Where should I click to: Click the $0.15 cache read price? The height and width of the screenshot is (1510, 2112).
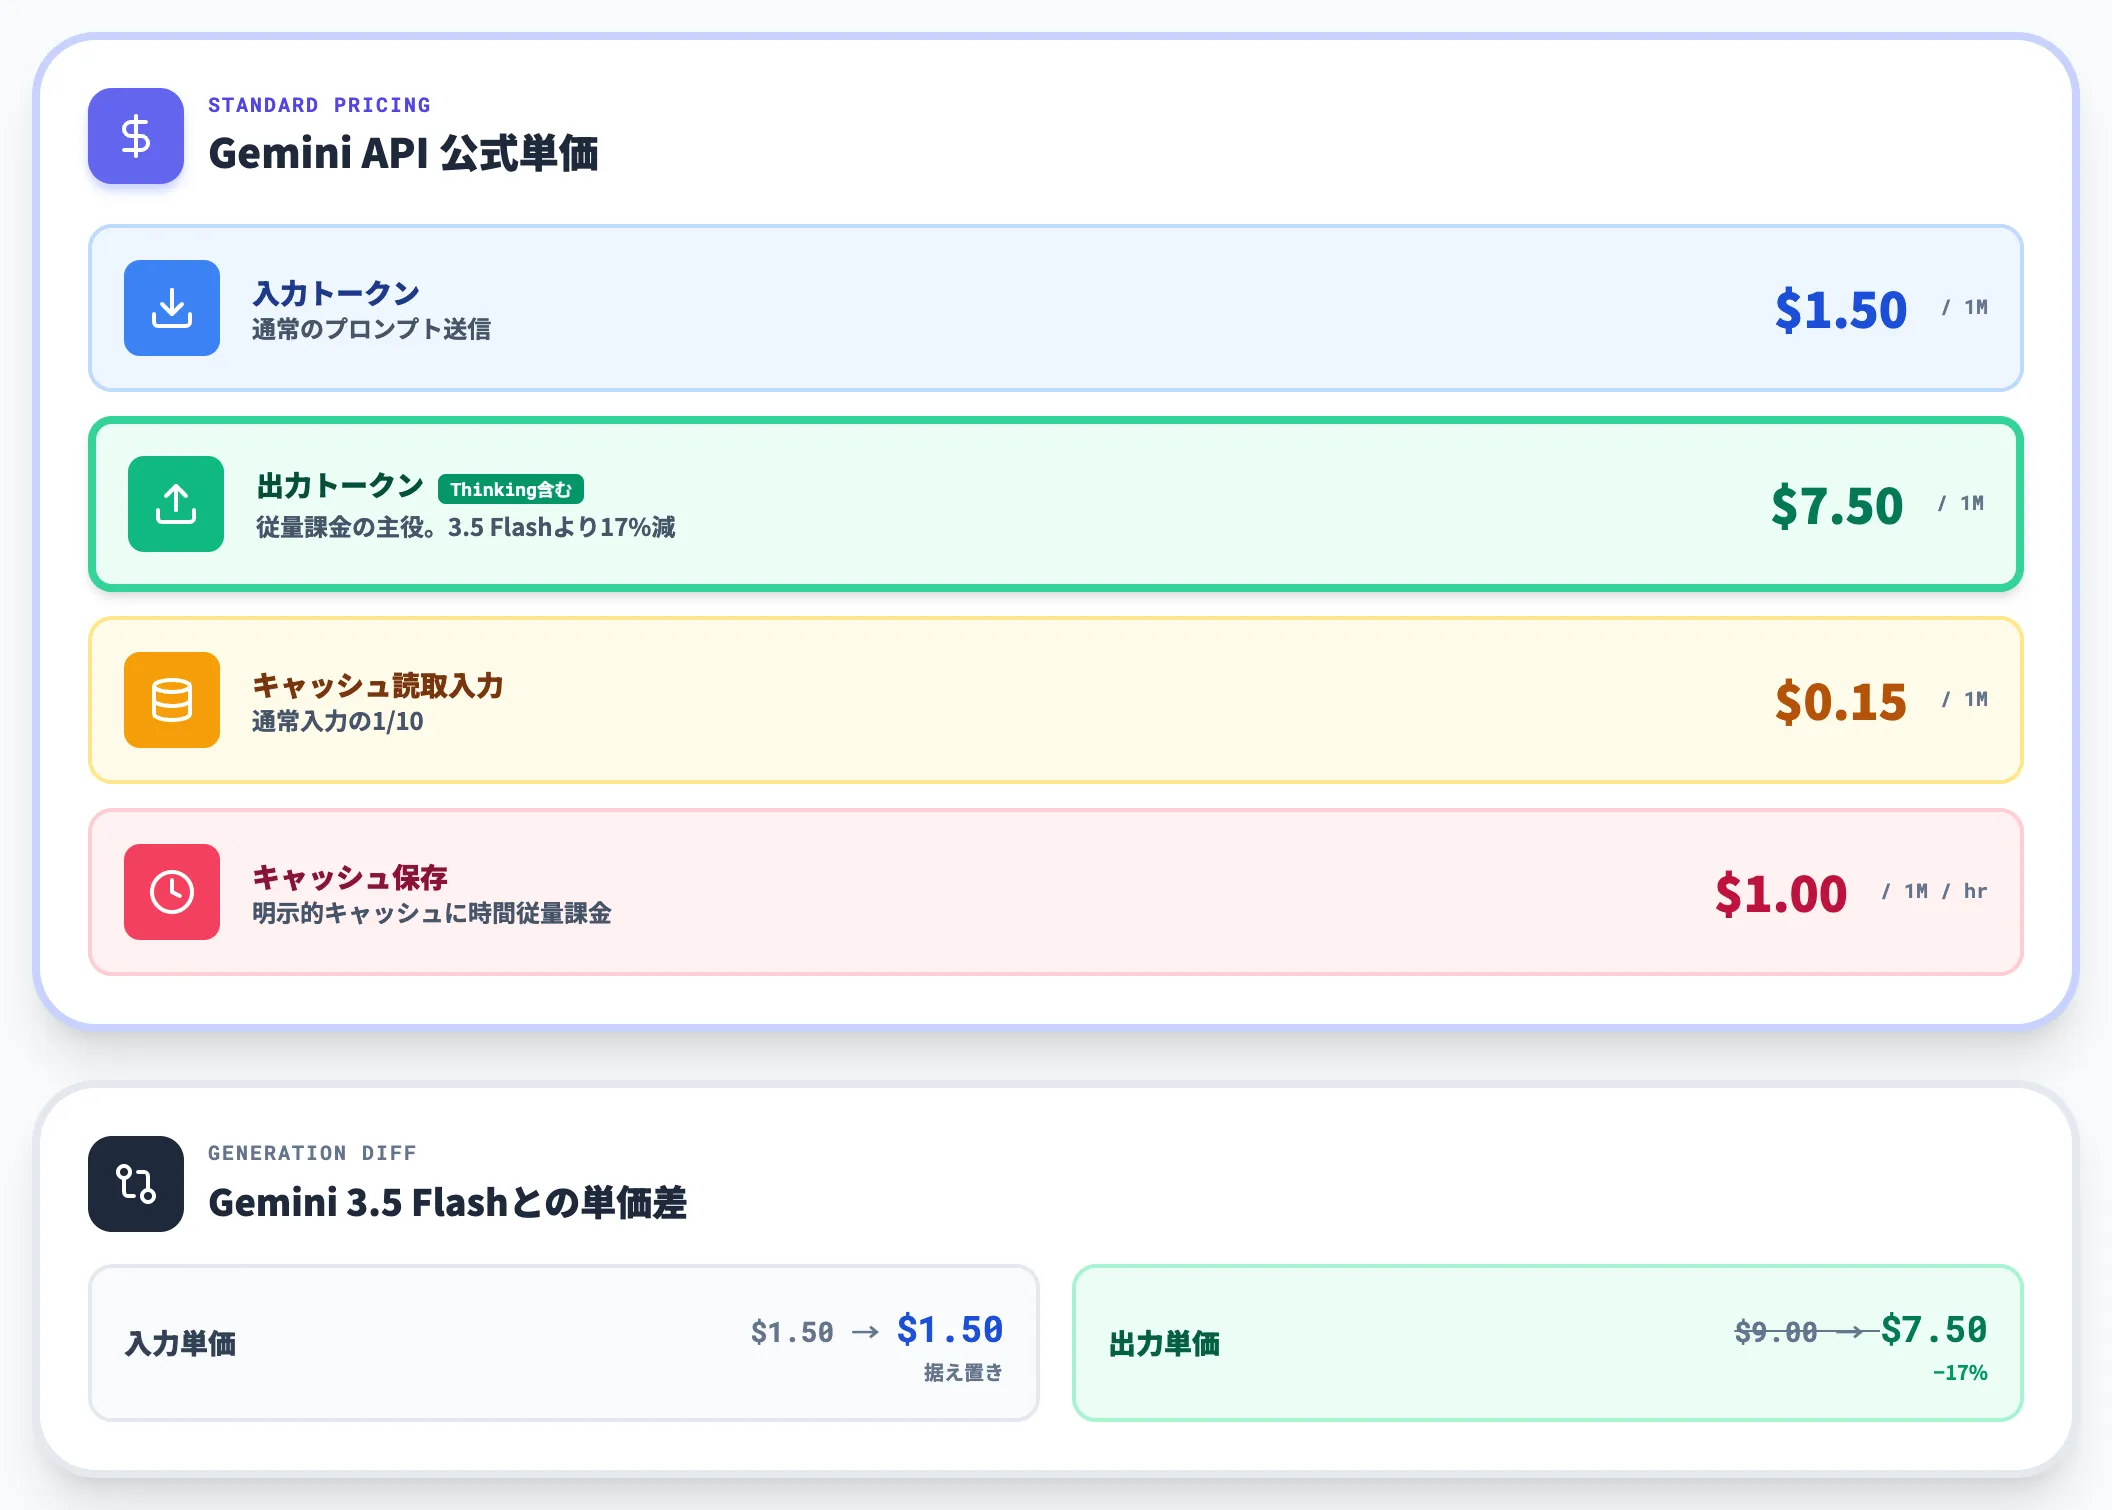(1841, 702)
